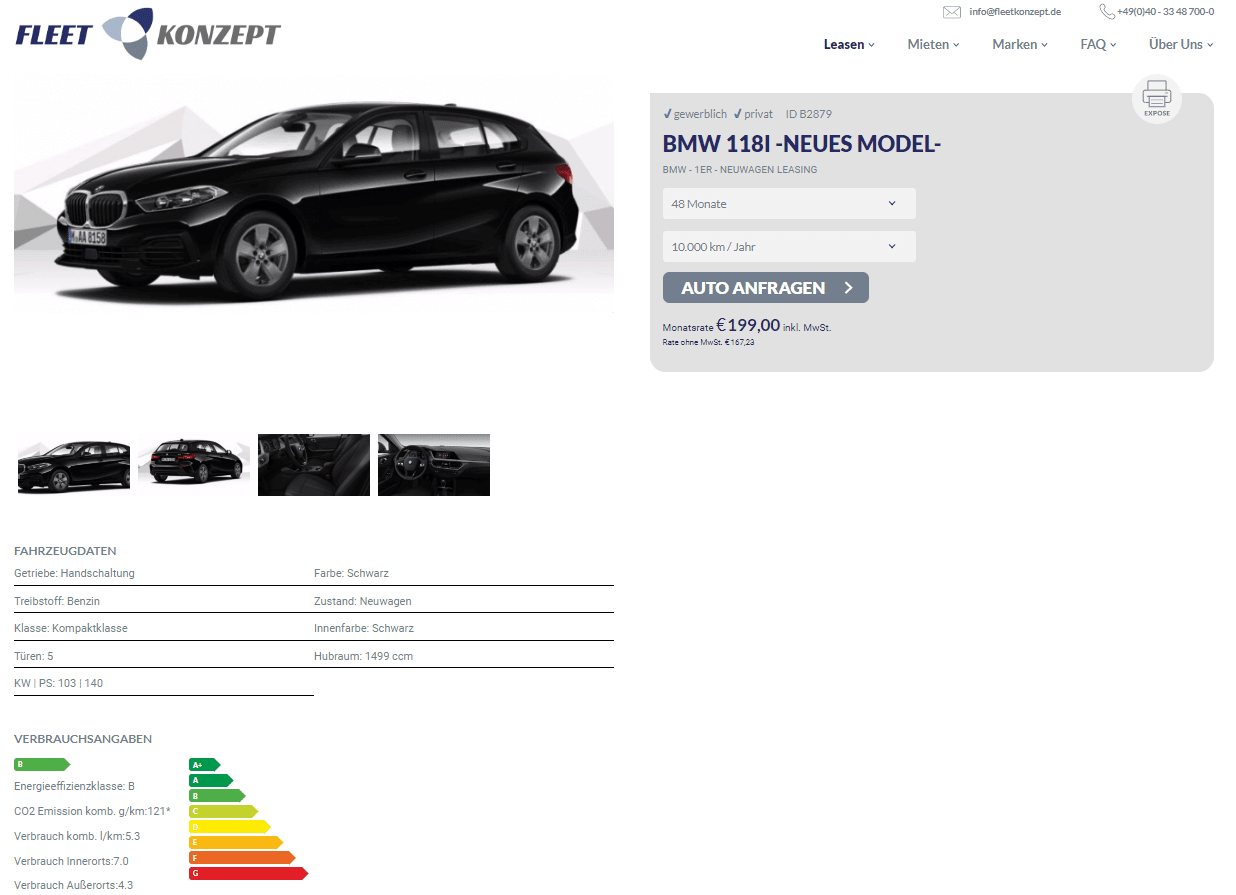This screenshot has height=895, width=1236.
Task: Print the Exposé using the printer icon
Action: (x=1157, y=99)
